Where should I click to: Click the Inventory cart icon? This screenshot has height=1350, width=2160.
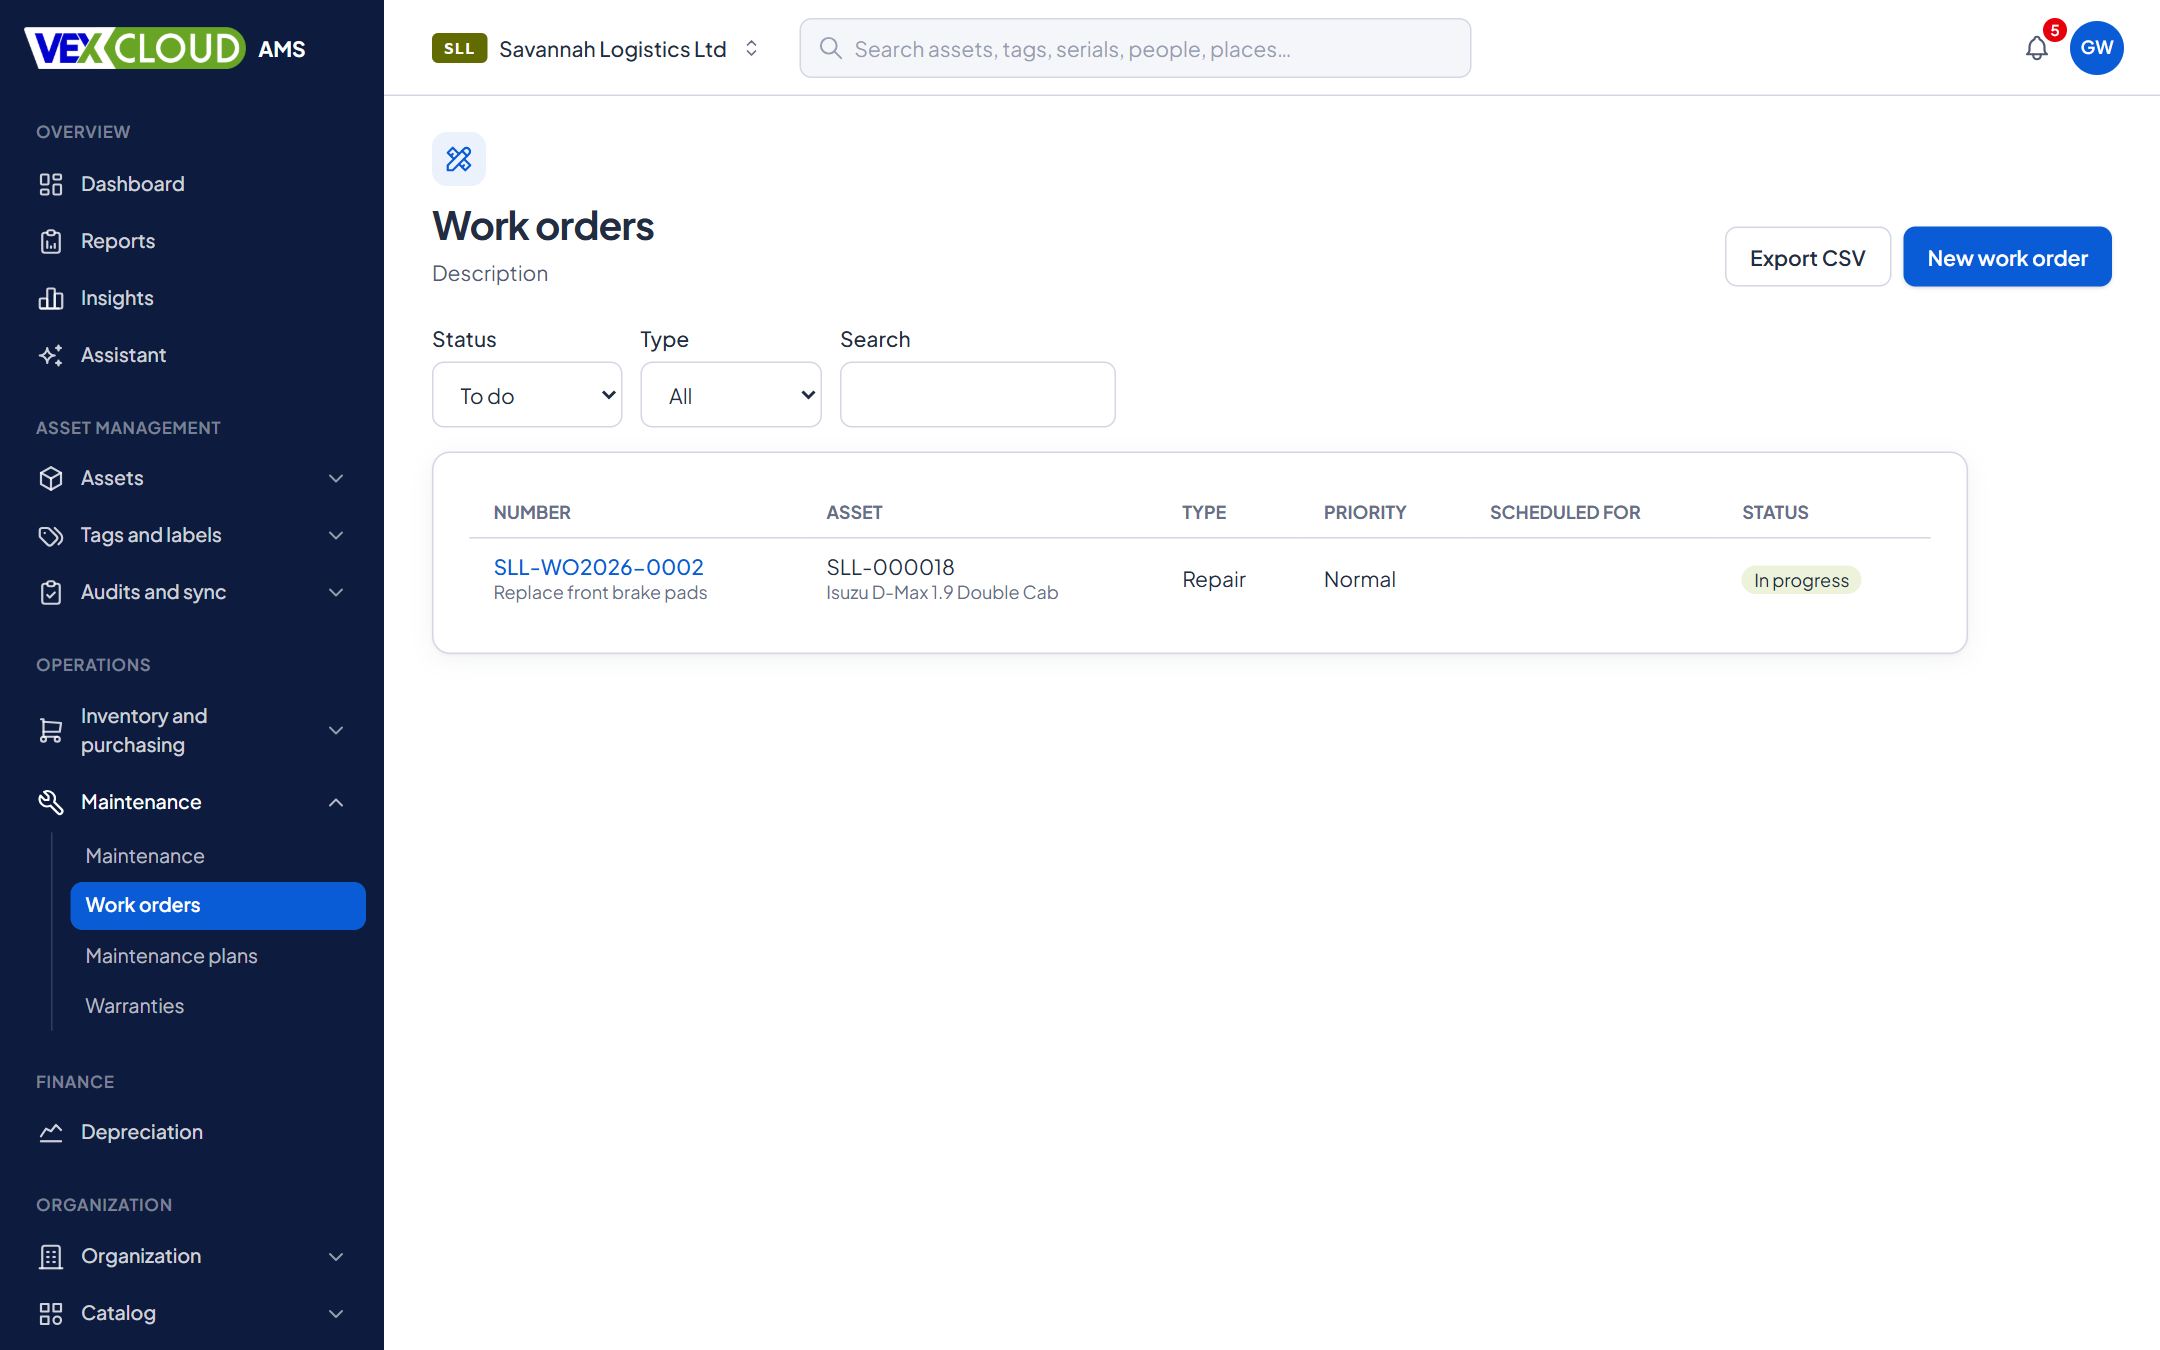(x=51, y=730)
